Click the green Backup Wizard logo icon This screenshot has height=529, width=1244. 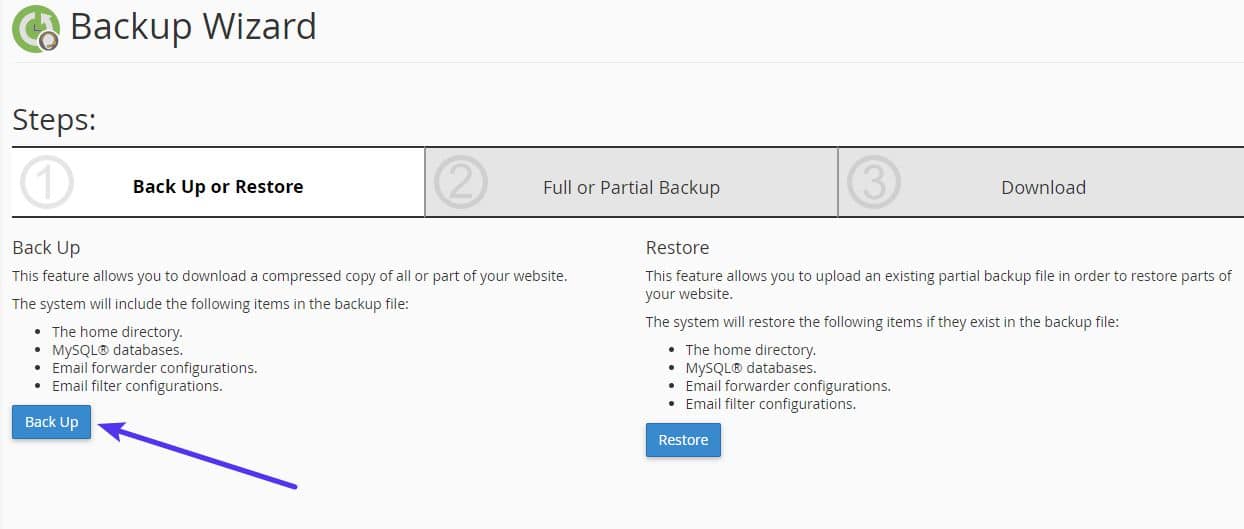point(35,28)
